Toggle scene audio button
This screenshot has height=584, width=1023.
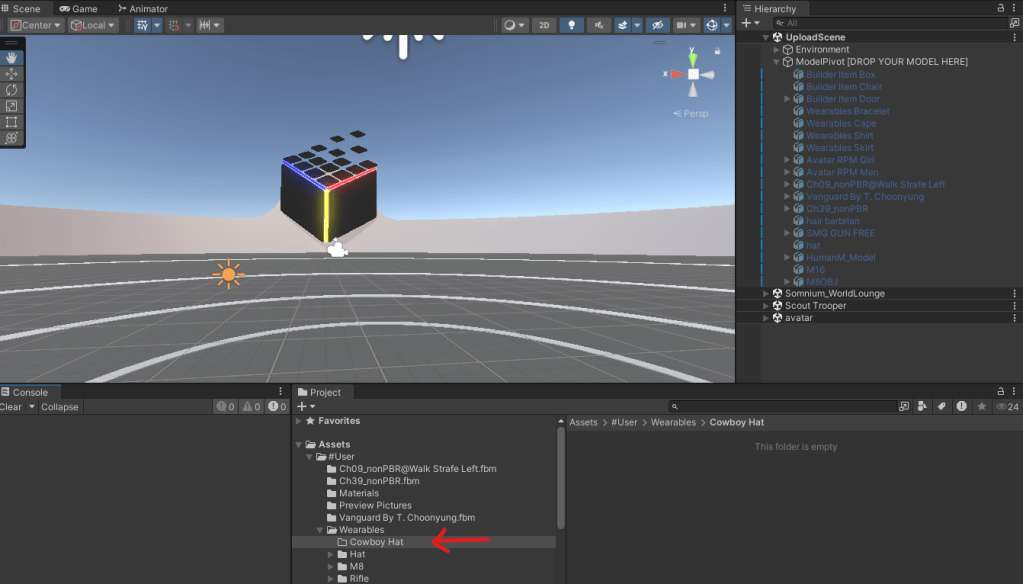pyautogui.click(x=600, y=25)
